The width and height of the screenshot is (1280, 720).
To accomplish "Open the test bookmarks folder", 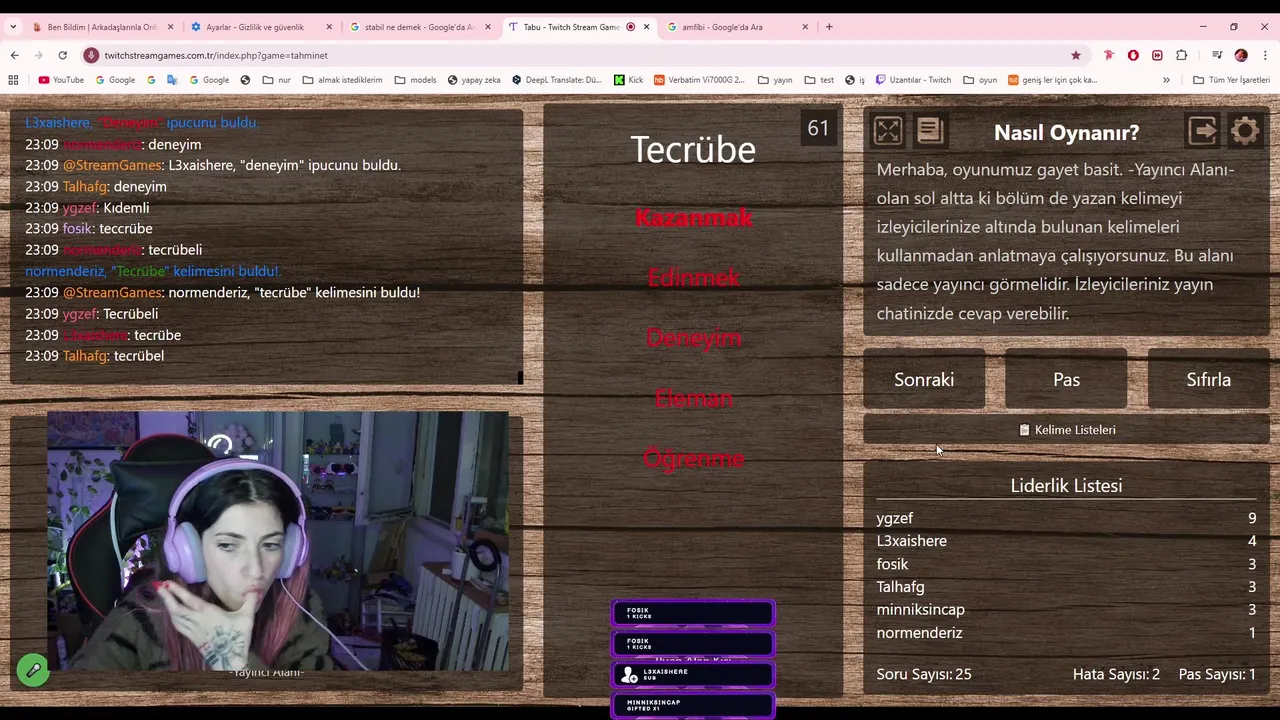I will [819, 80].
